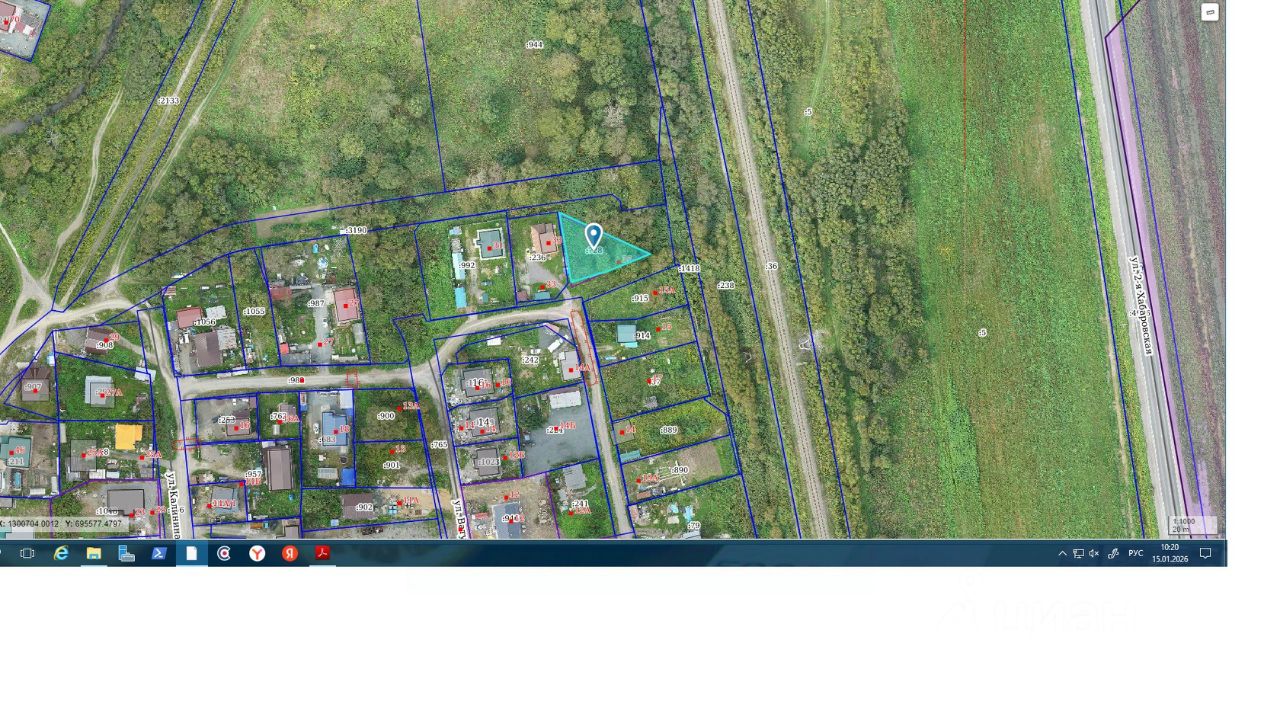Open the notification center
This screenshot has height=720, width=1280.
(1206, 553)
